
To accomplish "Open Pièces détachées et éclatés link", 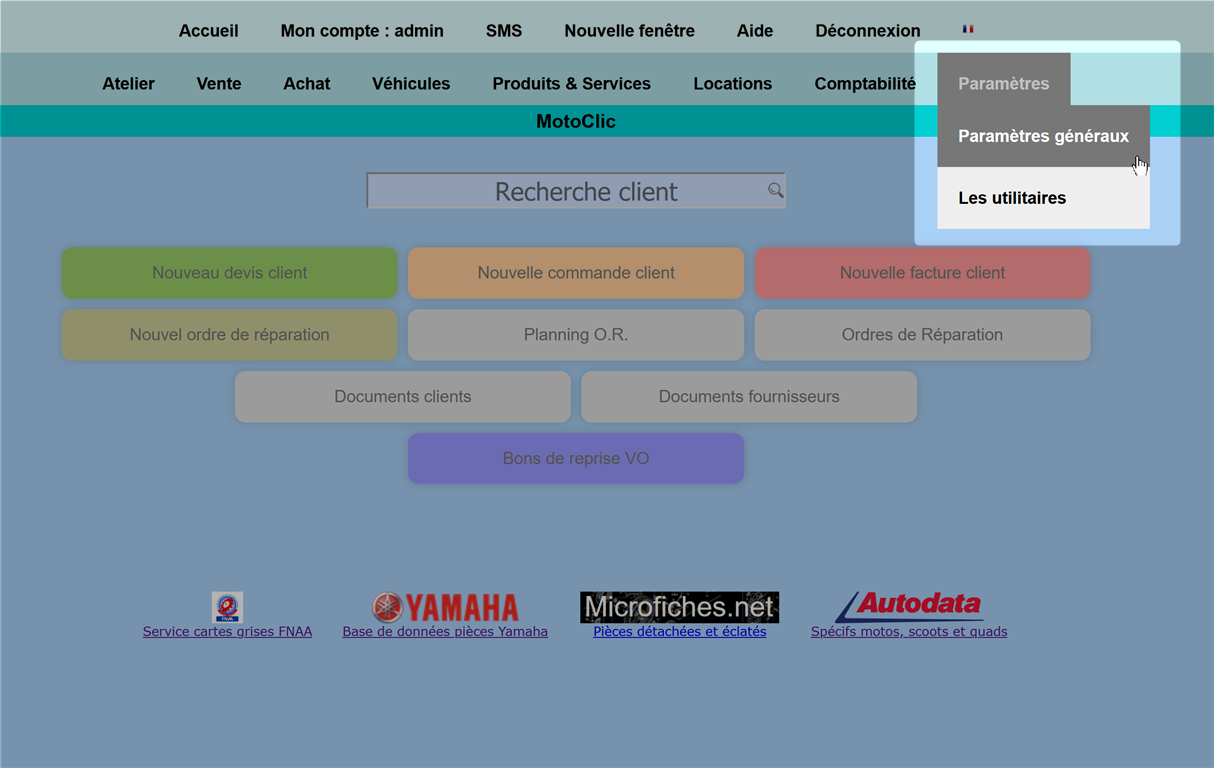I will pyautogui.click(x=679, y=632).
